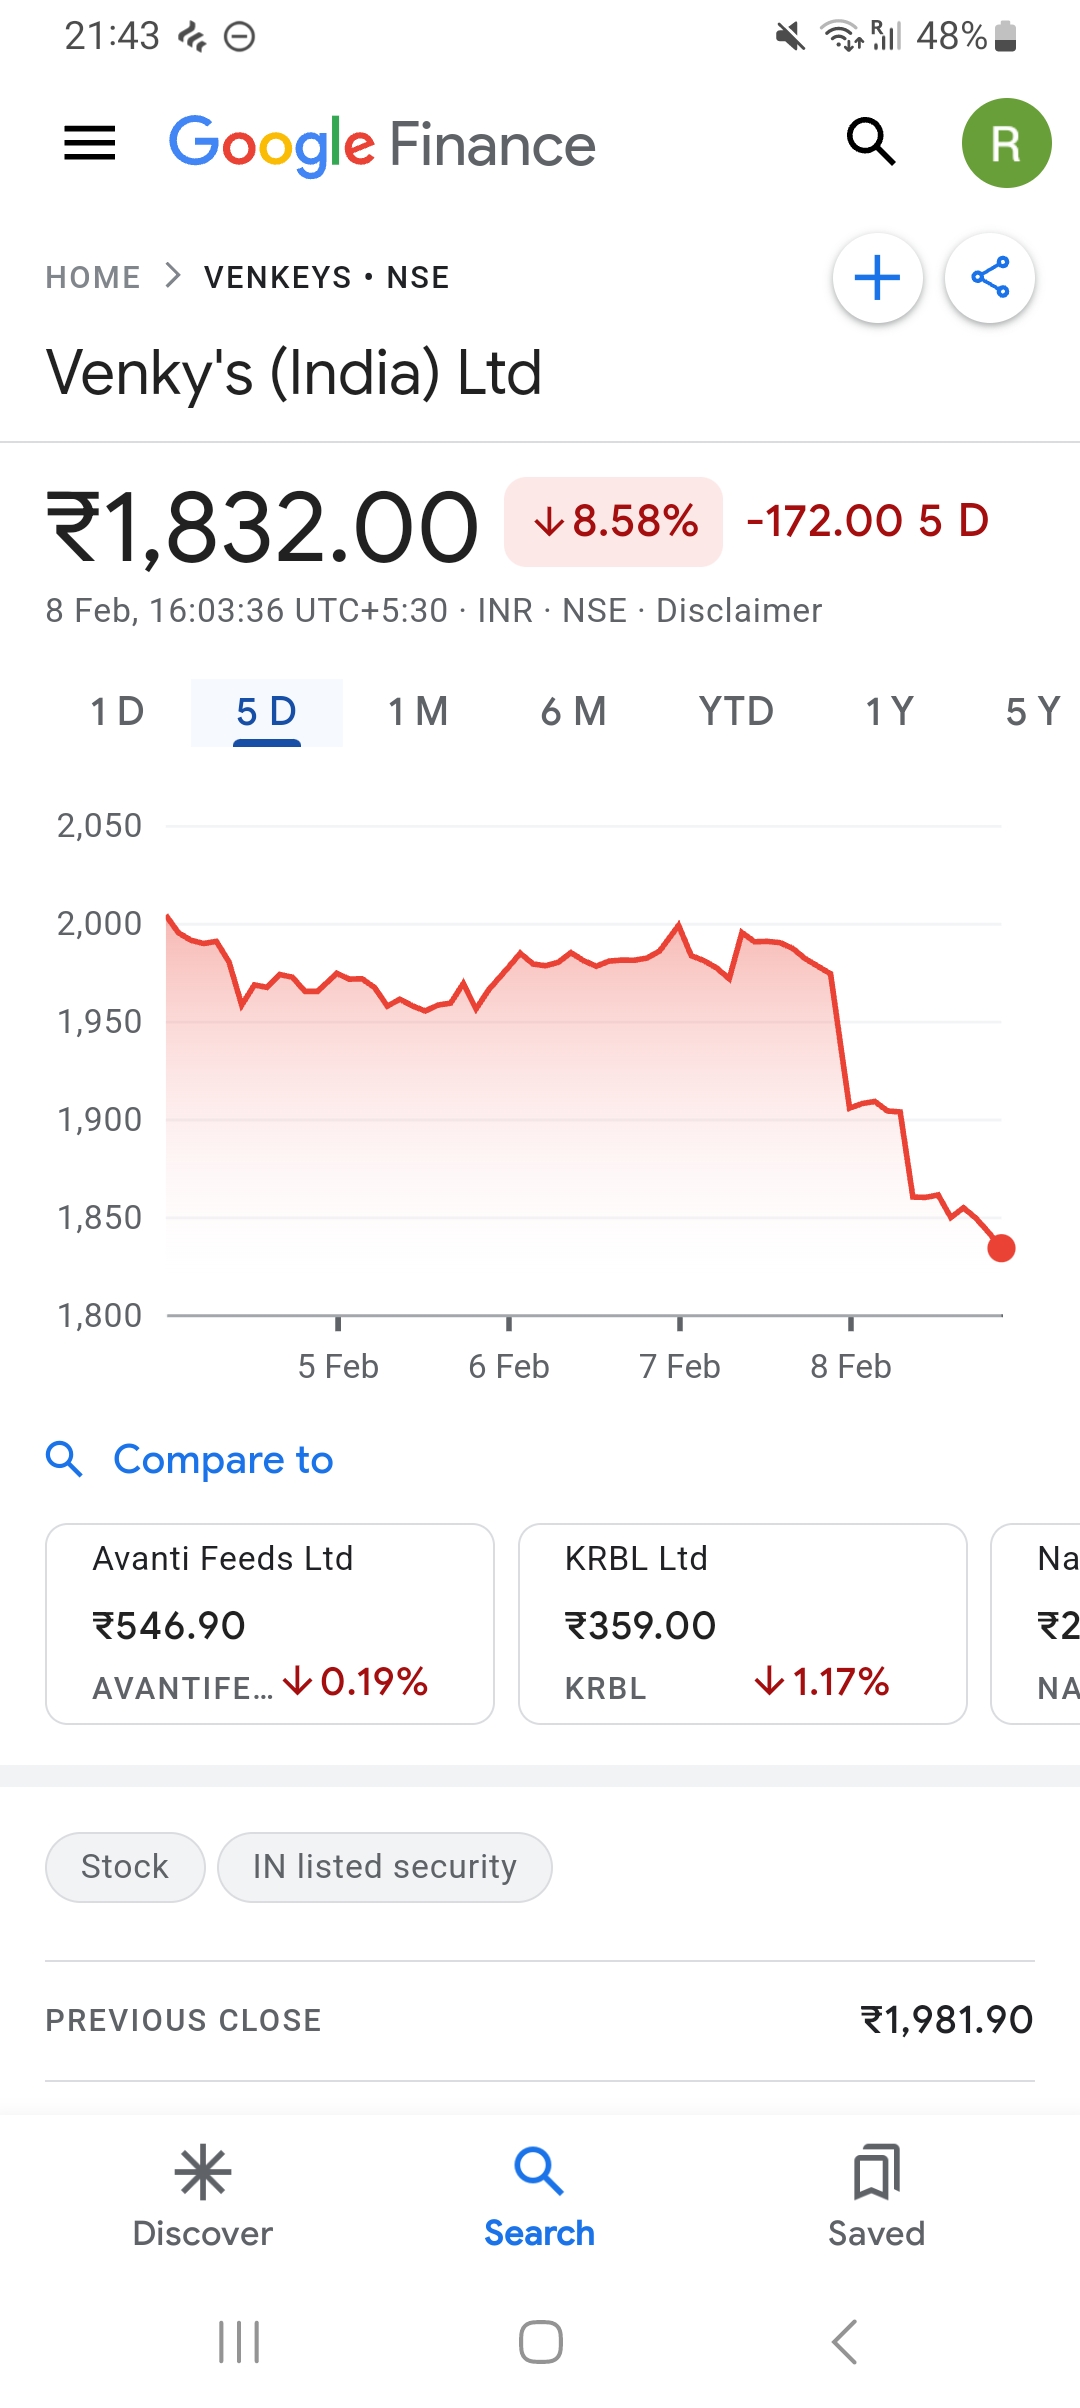Open the Disclaimer link
1080x2408 pixels.
739,610
